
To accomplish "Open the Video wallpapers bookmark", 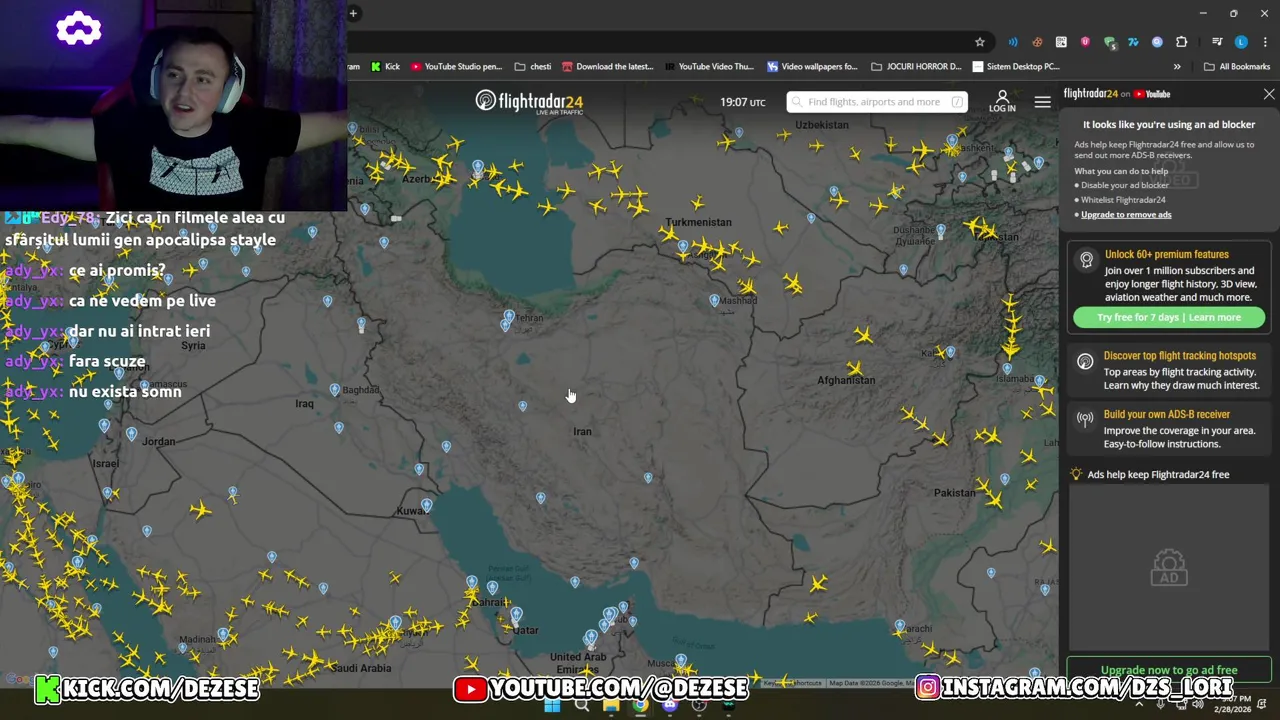I will pos(812,67).
